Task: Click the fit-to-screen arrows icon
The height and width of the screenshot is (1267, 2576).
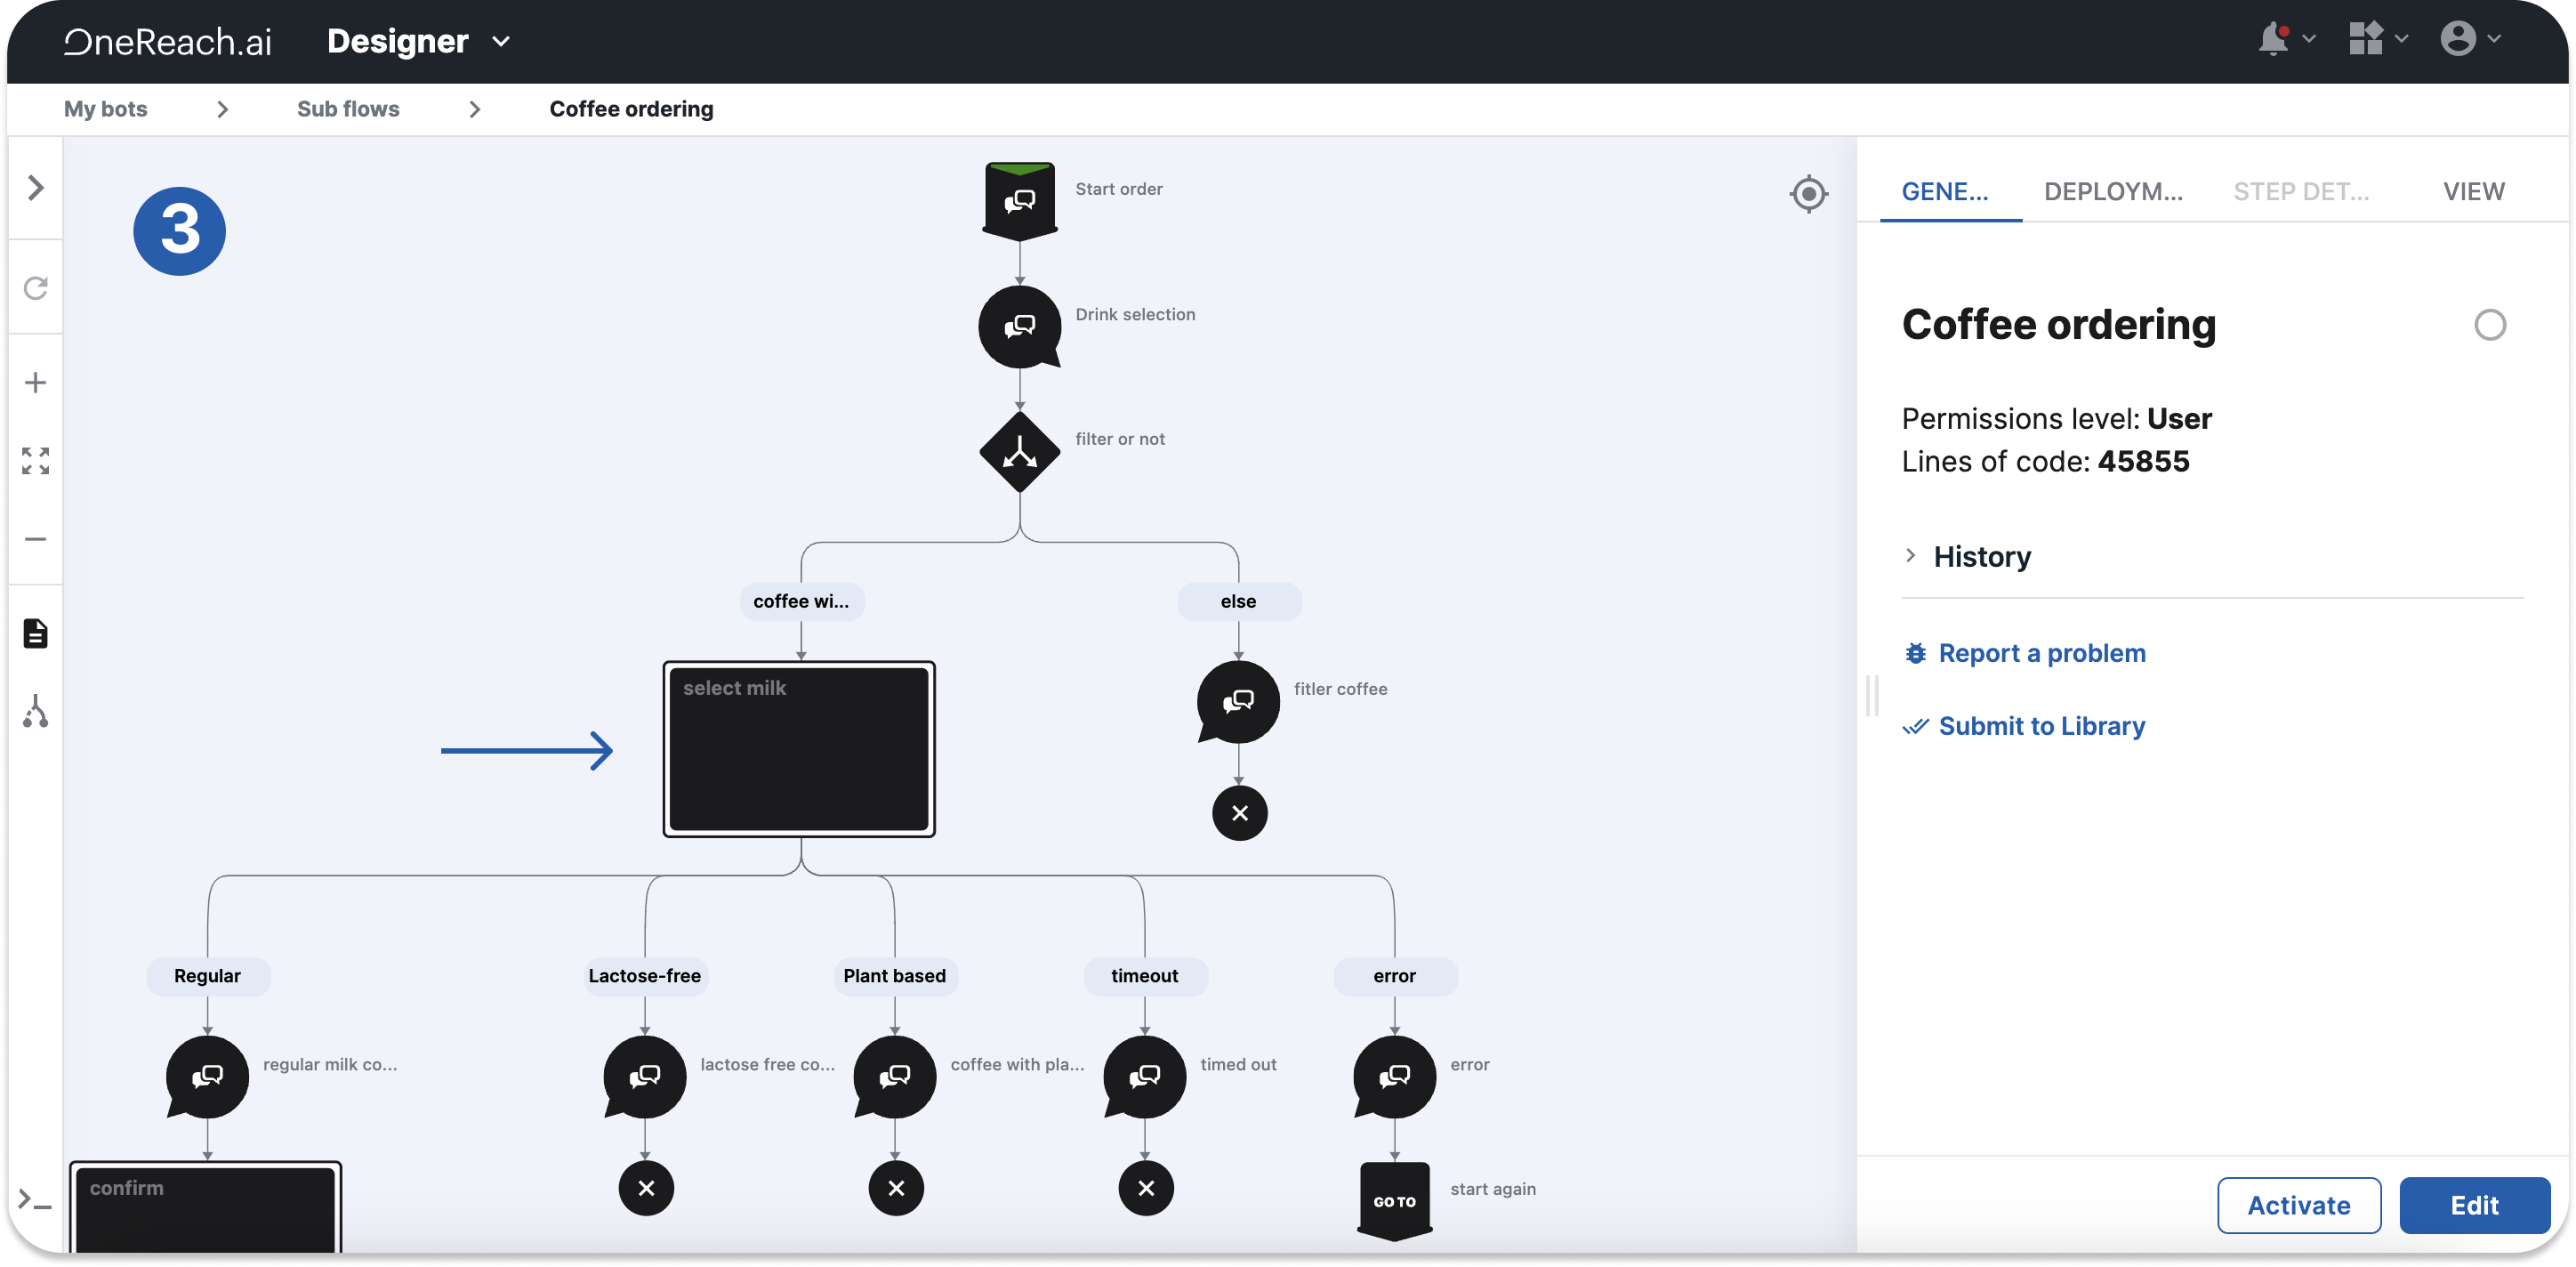Action: pyautogui.click(x=36, y=461)
